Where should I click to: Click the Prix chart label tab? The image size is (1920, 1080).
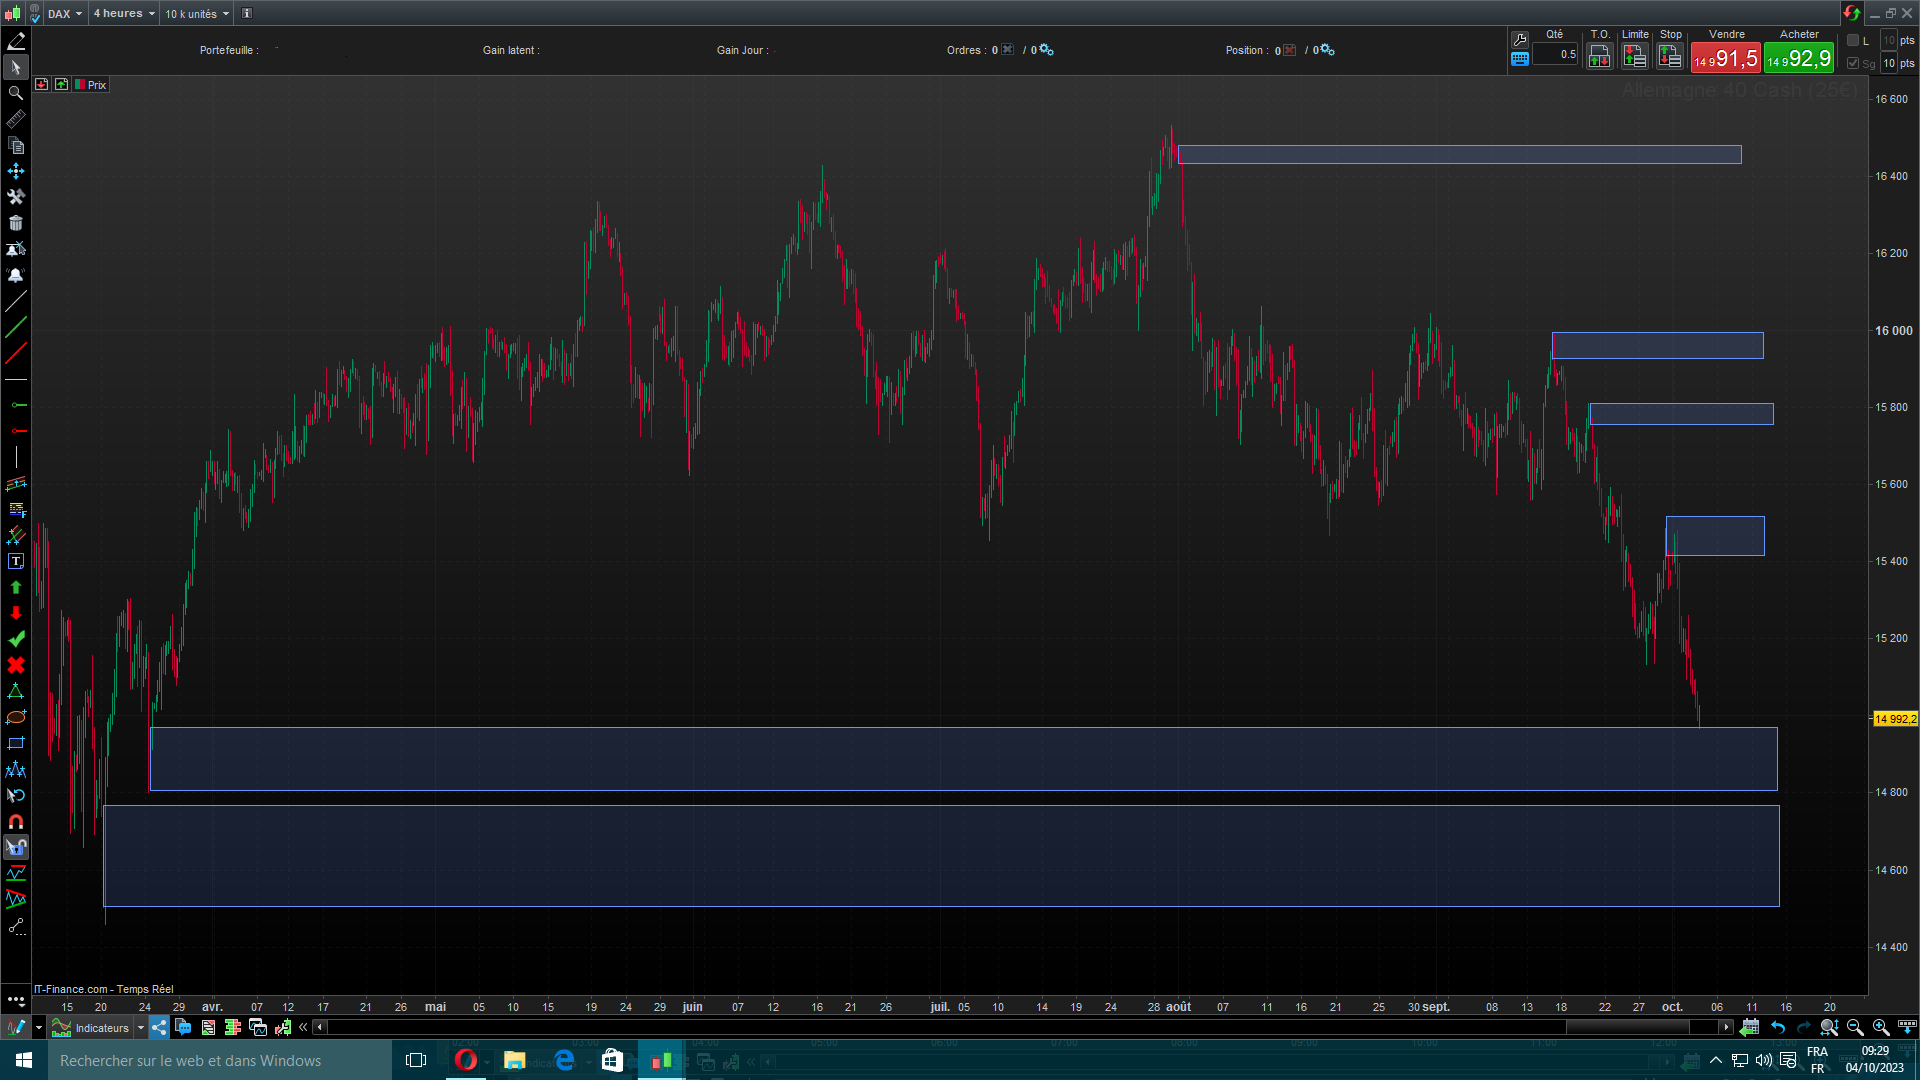92,85
